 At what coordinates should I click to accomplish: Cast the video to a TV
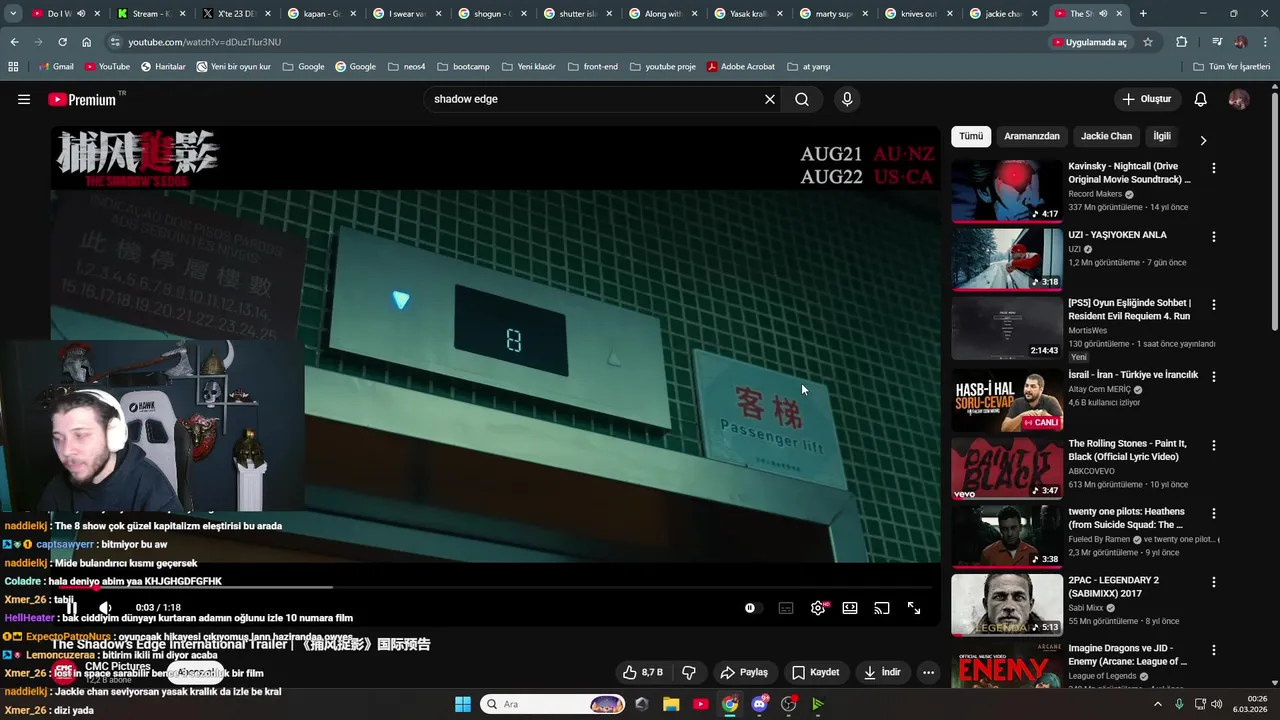[882, 608]
